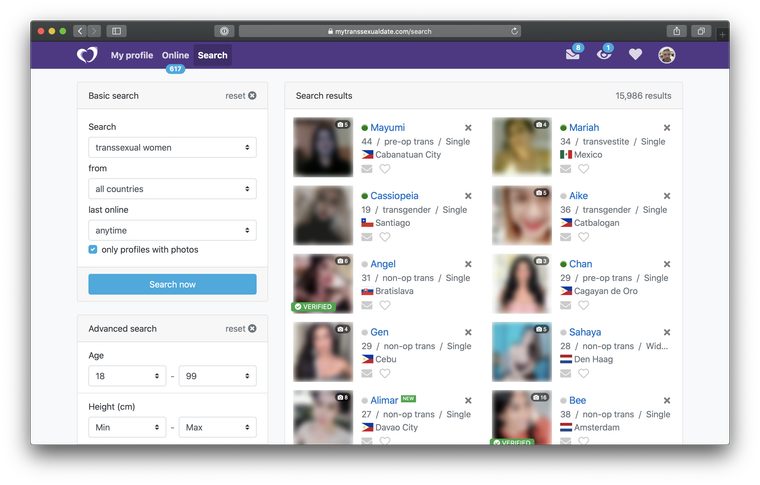The height and width of the screenshot is (485, 760).
Task: Hide Gen's result using the X
Action: point(468,332)
